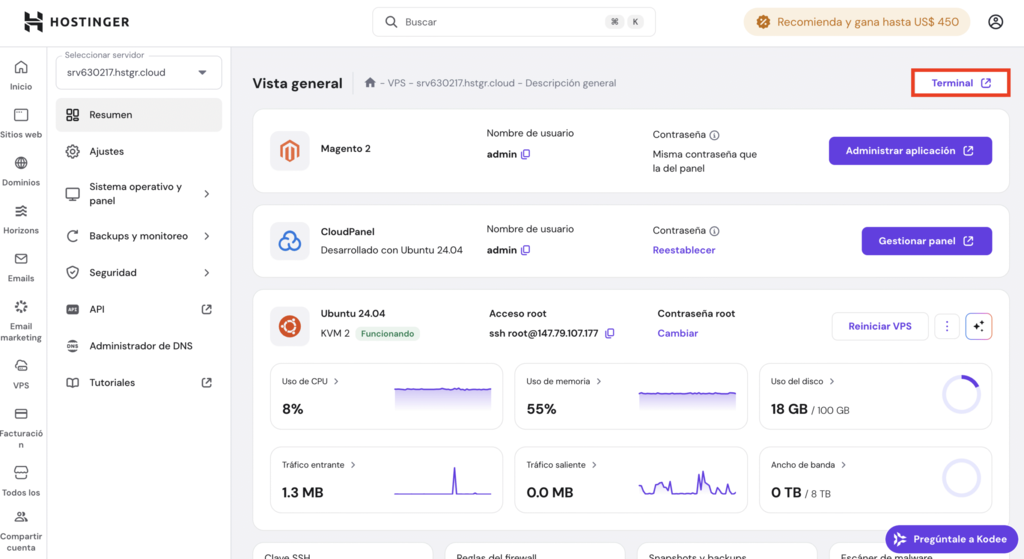
Task: Click the bandwidth ring indicator
Action: (x=961, y=478)
